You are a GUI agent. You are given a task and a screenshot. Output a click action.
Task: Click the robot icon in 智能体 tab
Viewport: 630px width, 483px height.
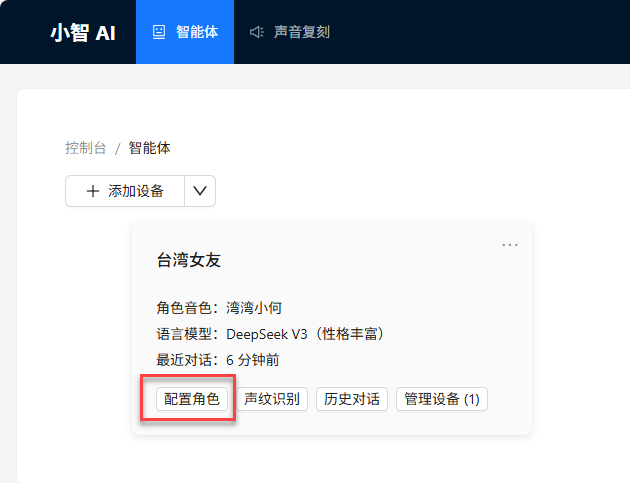159,32
